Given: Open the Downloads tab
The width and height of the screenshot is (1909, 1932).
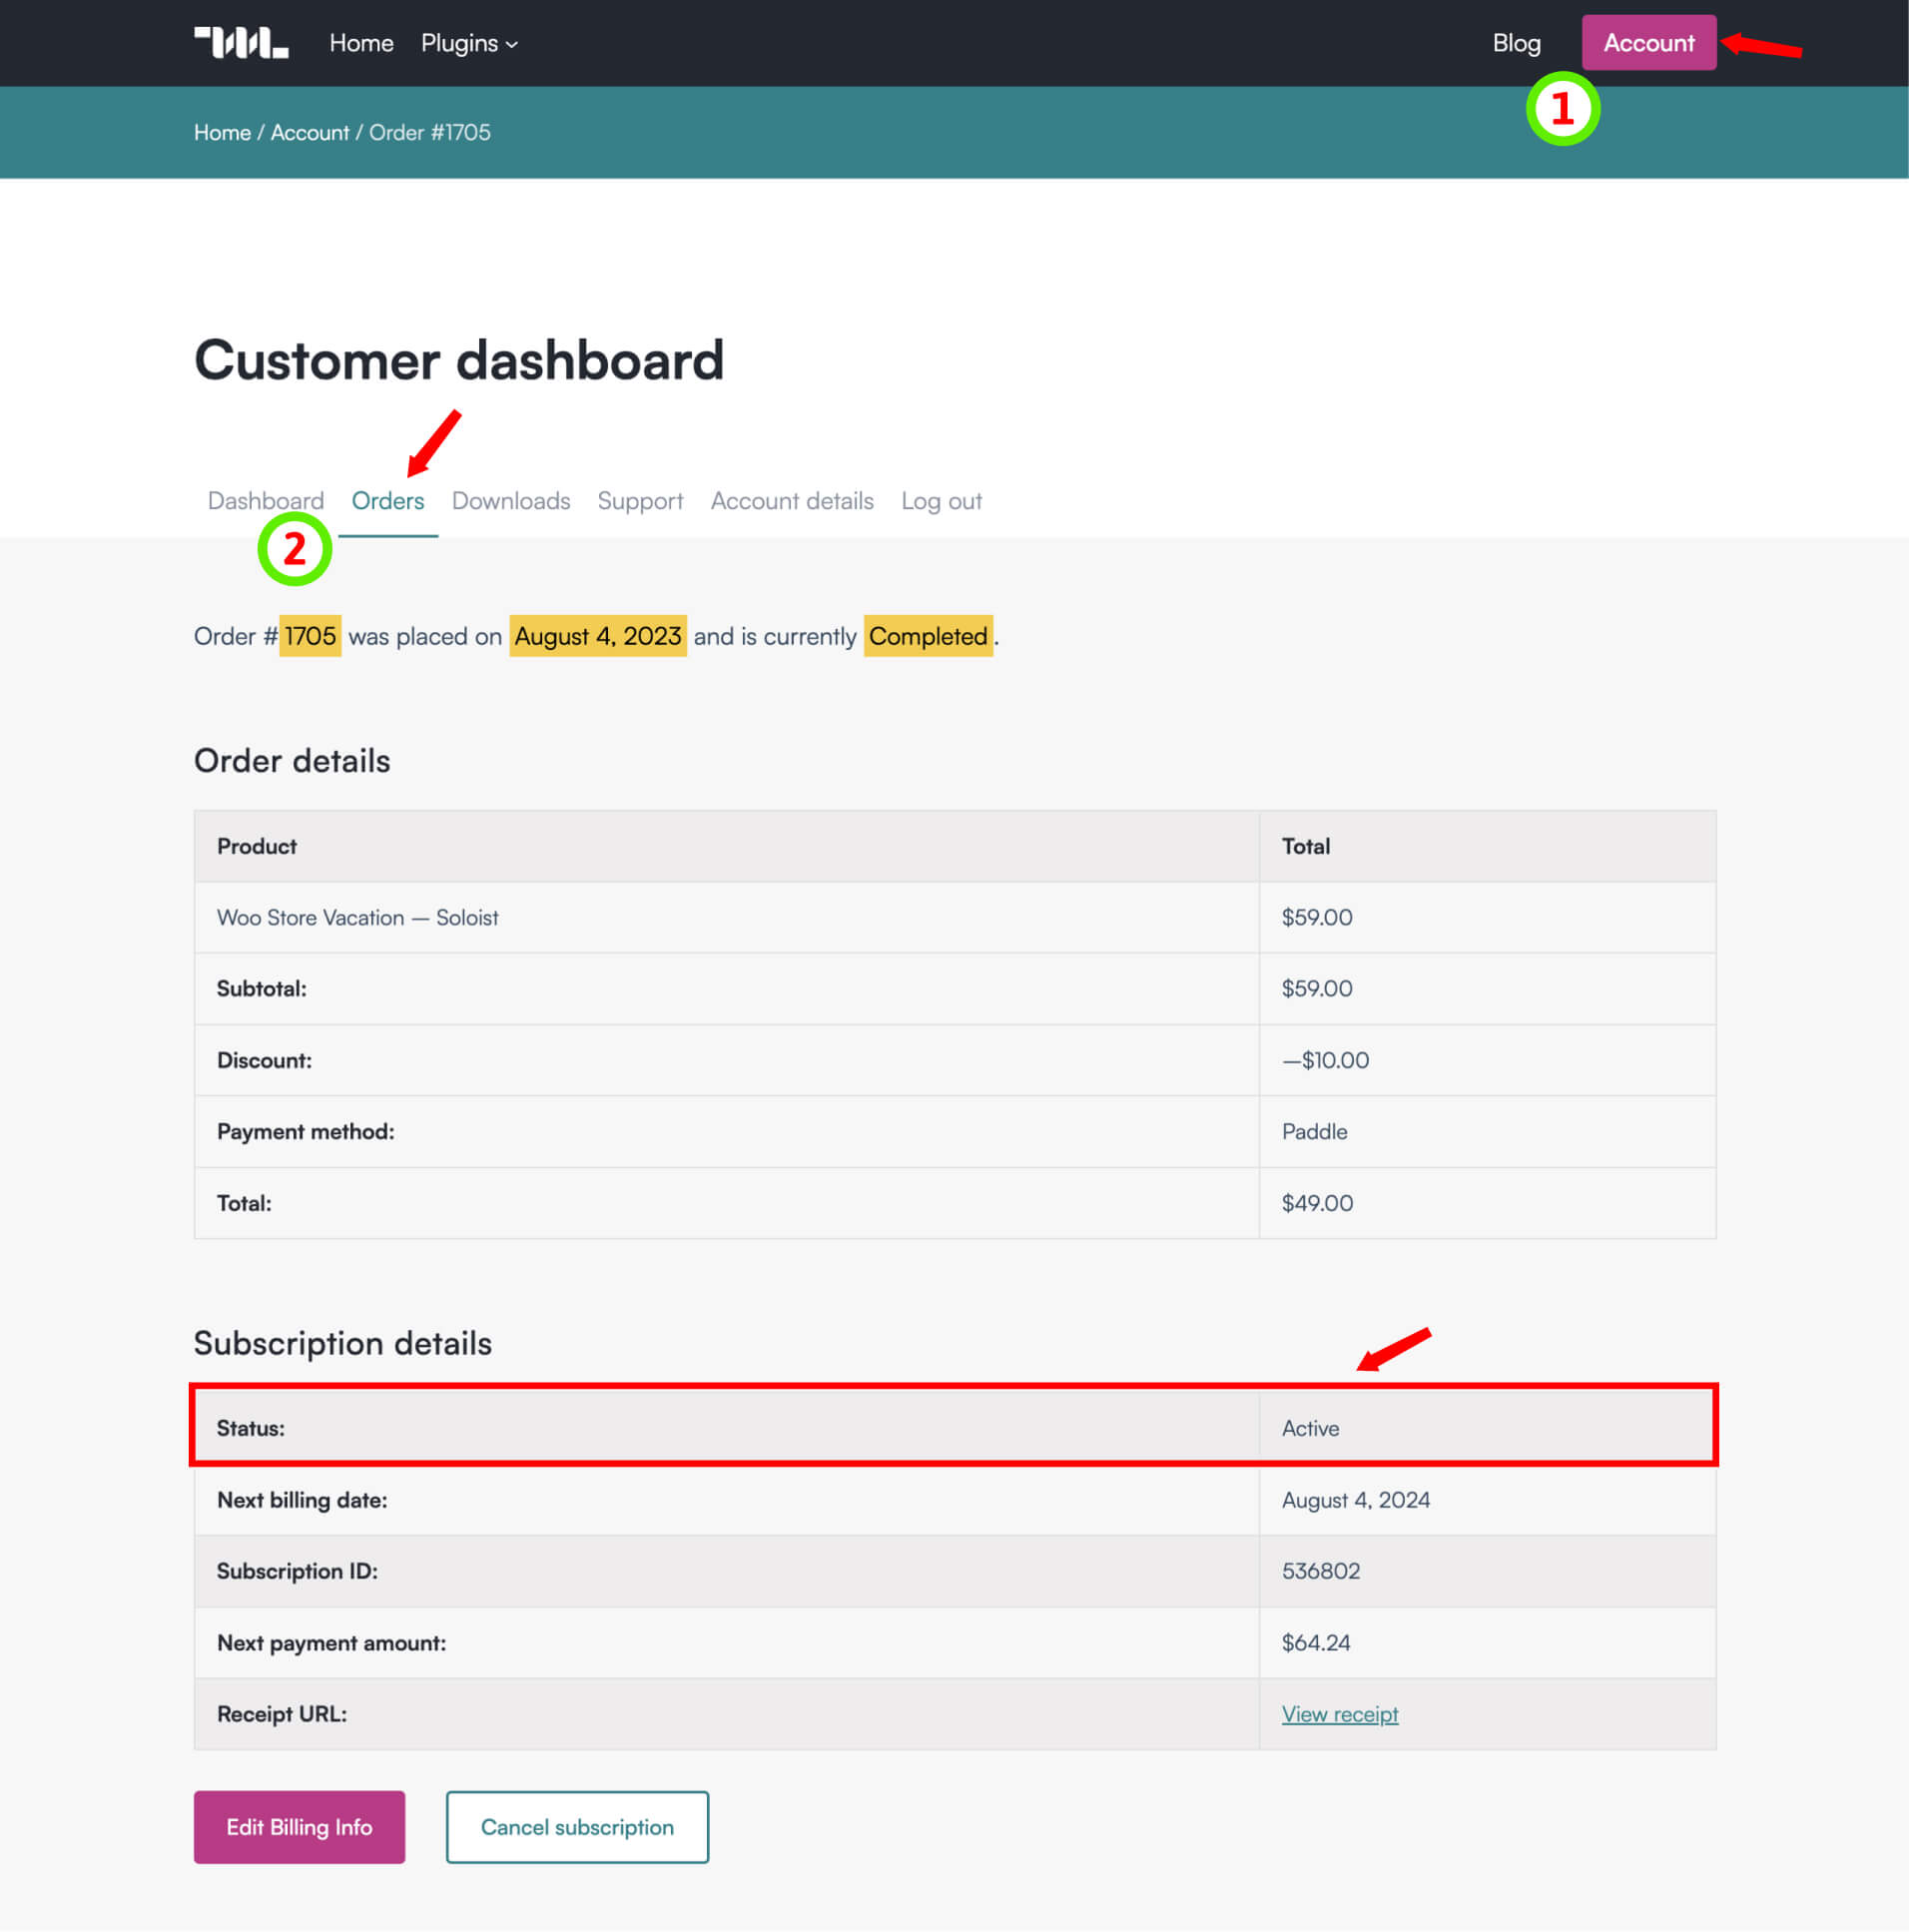Looking at the screenshot, I should [x=511, y=501].
